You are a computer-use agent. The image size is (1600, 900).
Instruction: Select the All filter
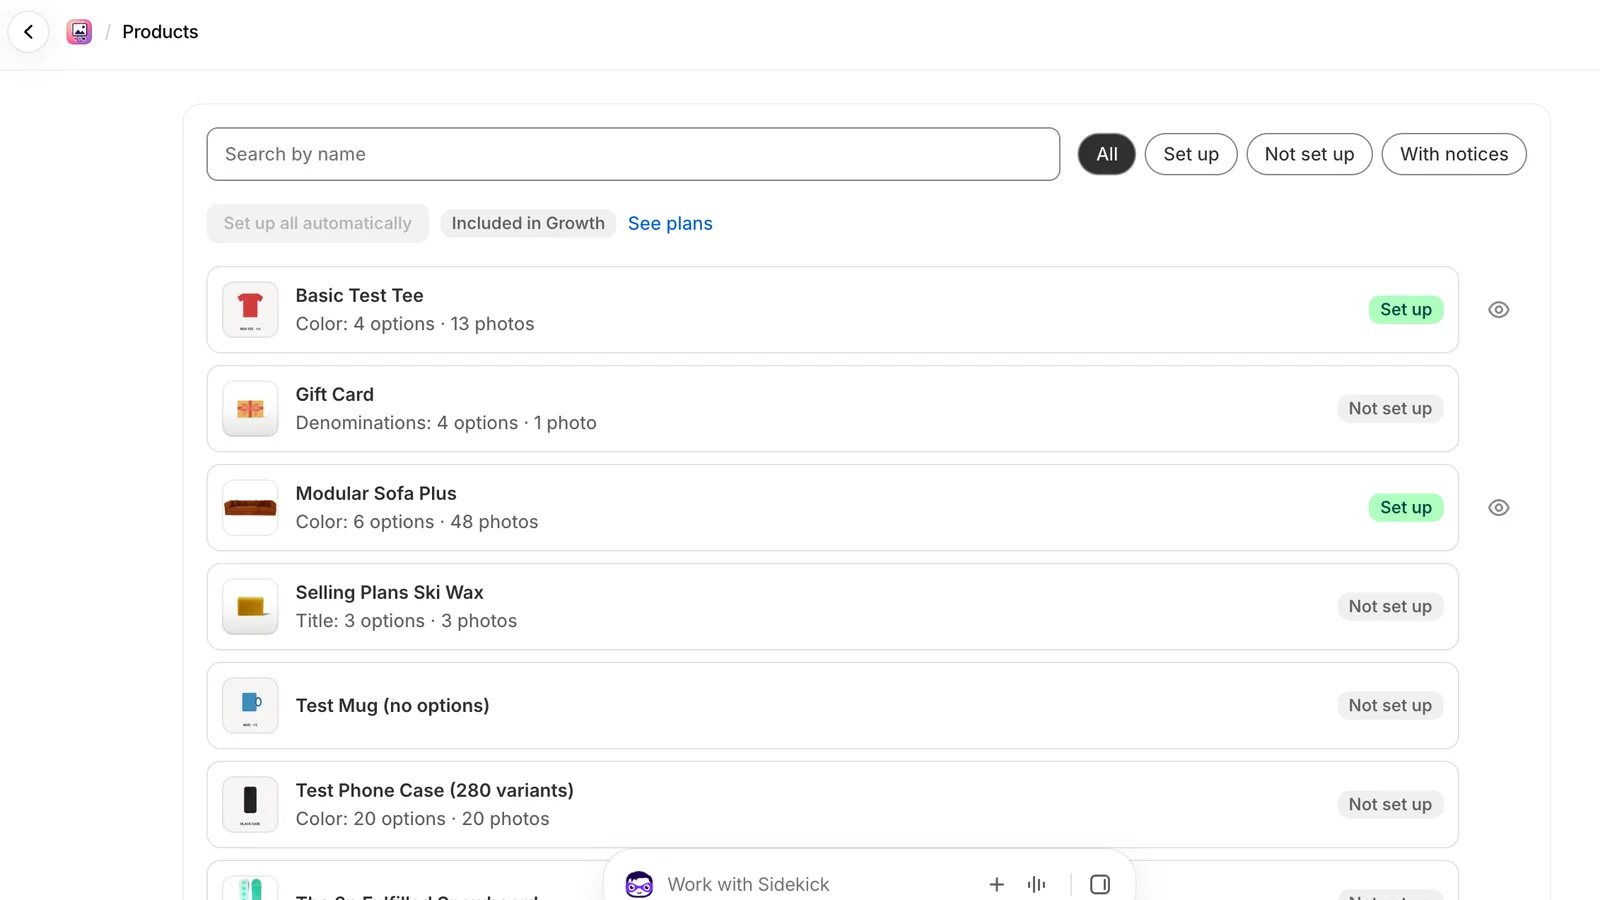pos(1106,154)
